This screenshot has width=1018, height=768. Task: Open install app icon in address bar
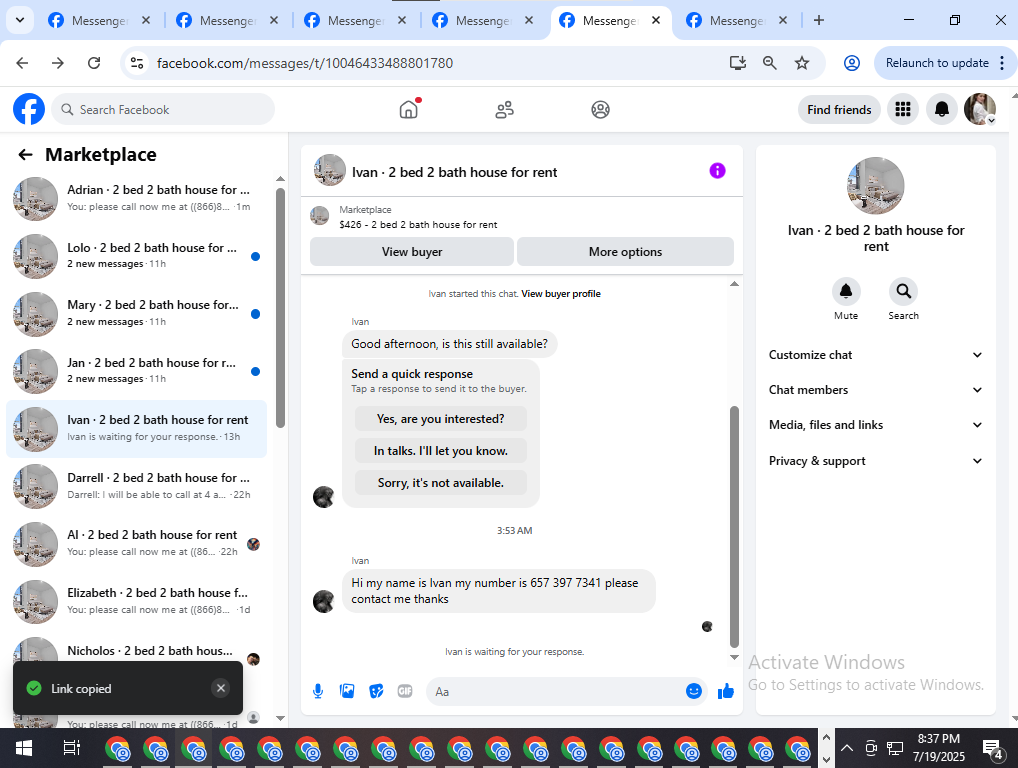coord(738,63)
